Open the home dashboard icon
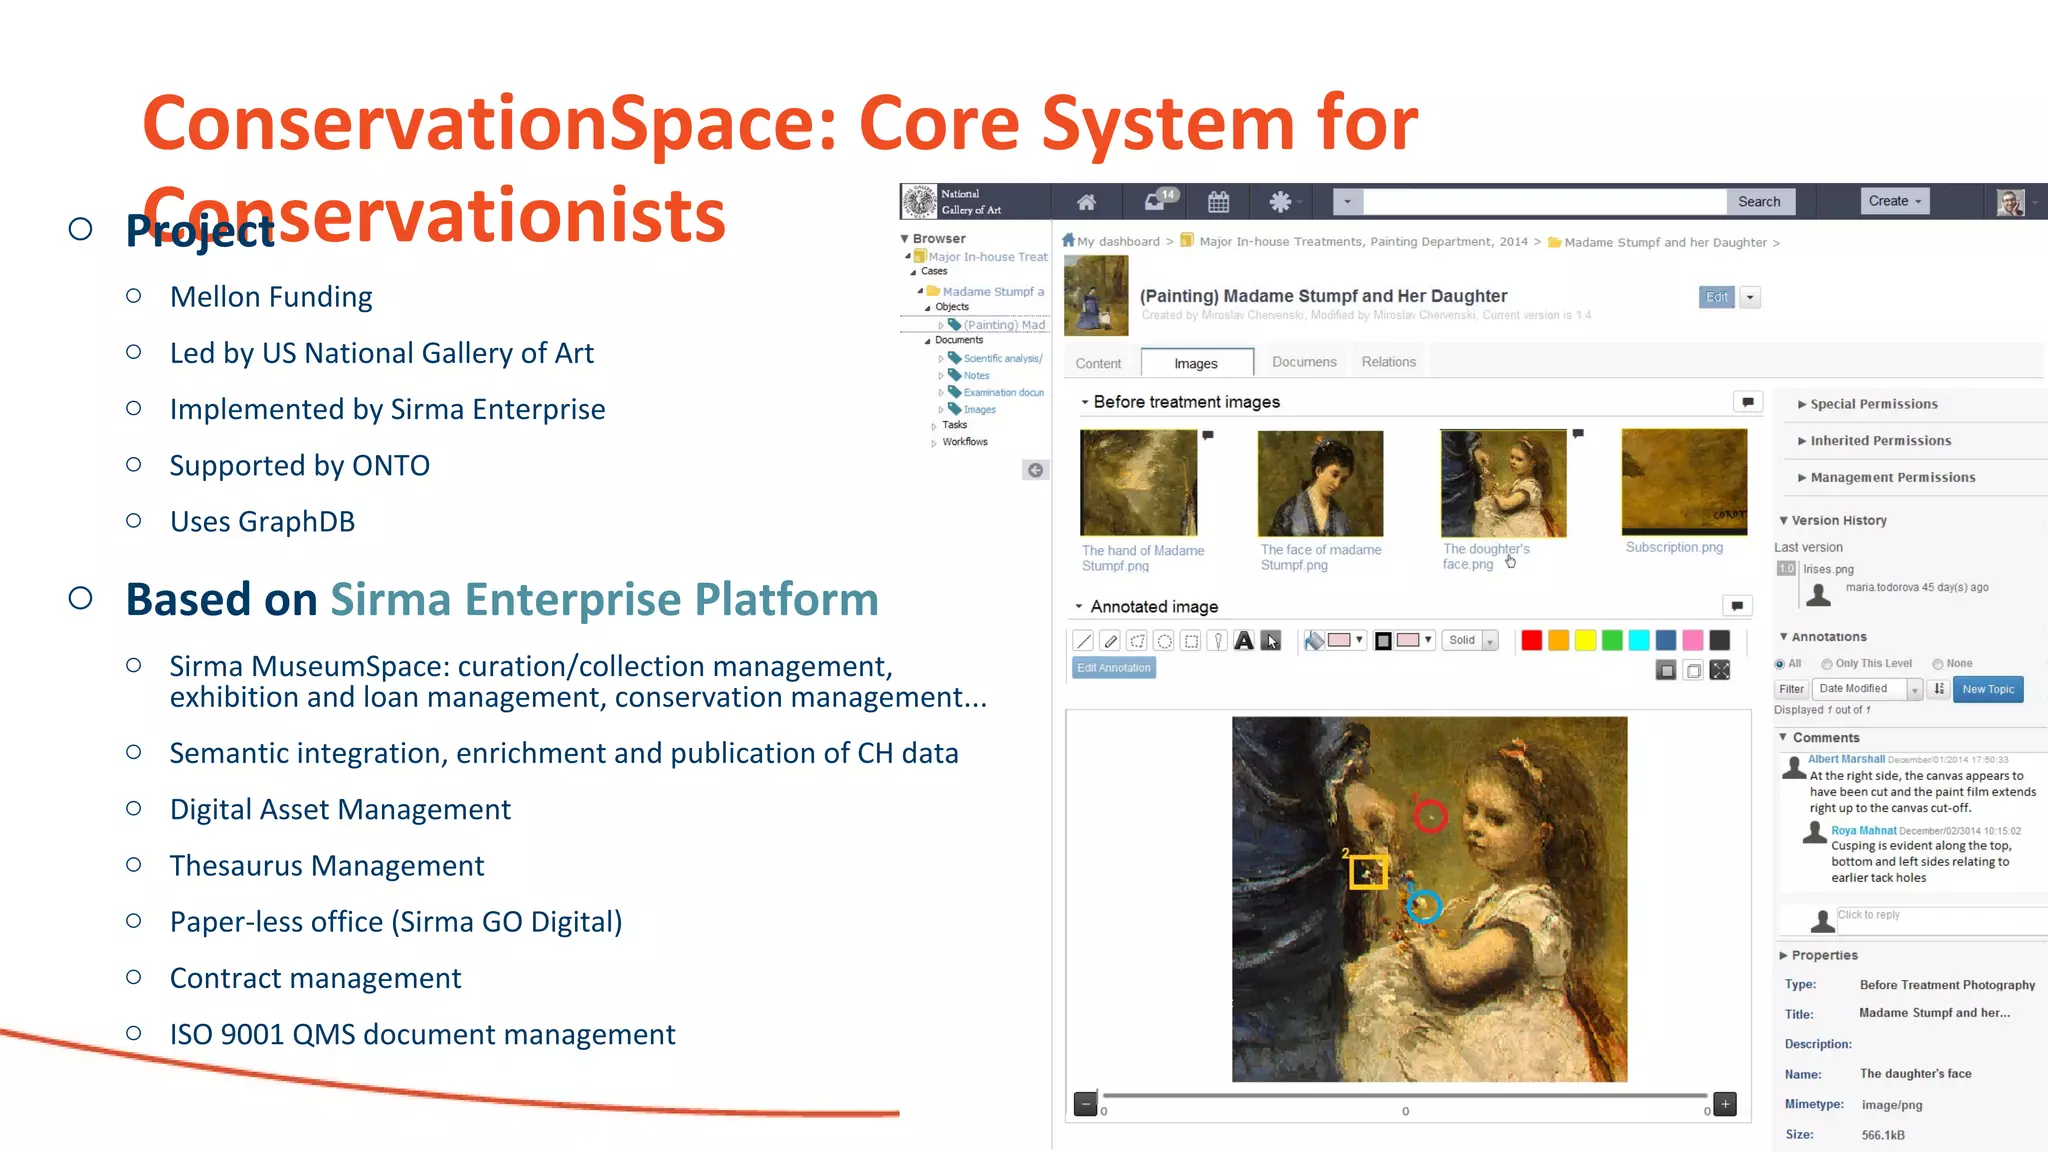Viewport: 2048px width, 1152px height. coord(1086,202)
